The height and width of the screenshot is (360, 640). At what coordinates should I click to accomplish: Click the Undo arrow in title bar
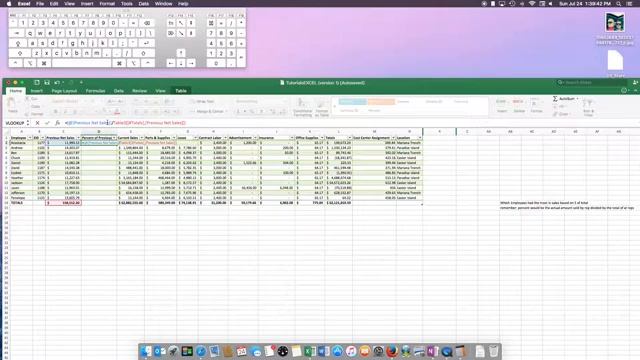pos(57,82)
